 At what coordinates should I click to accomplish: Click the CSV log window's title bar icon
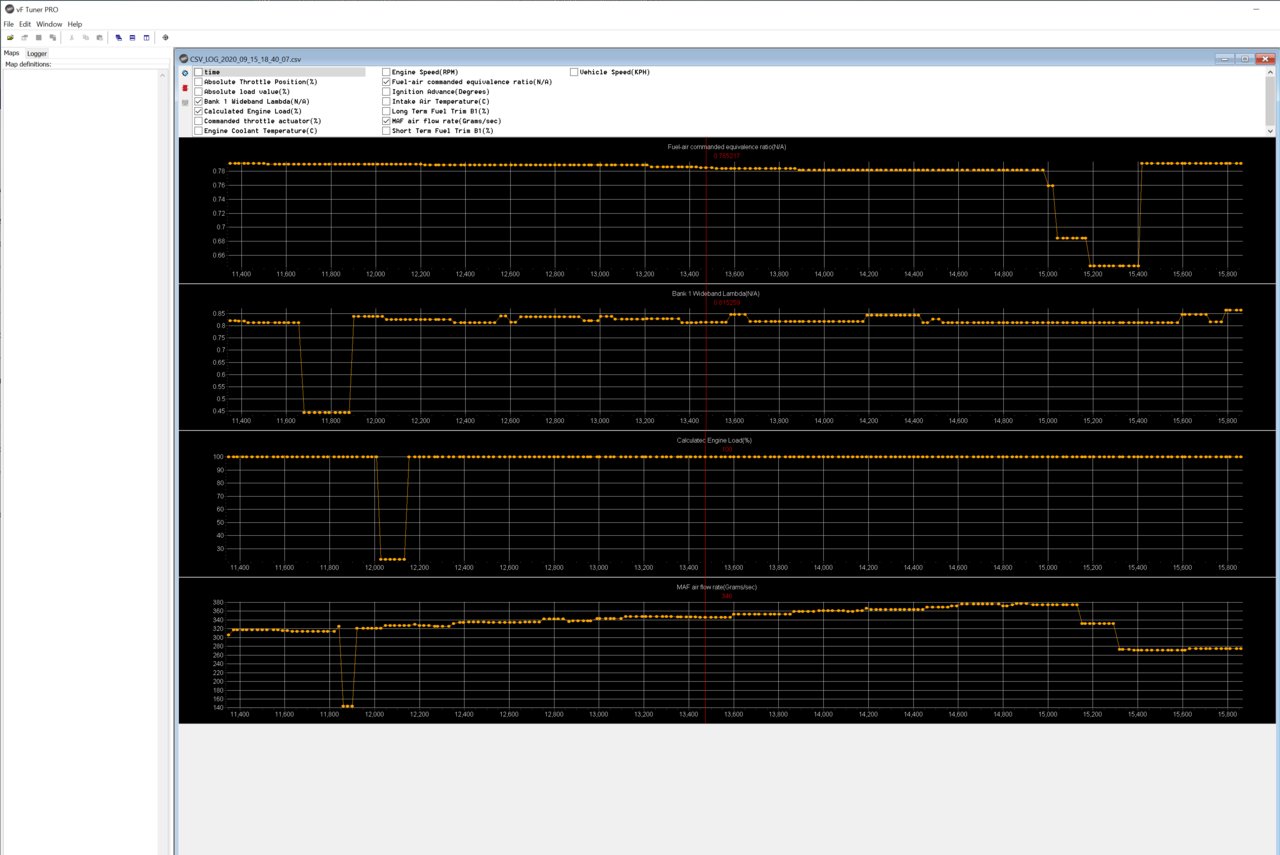click(184, 59)
